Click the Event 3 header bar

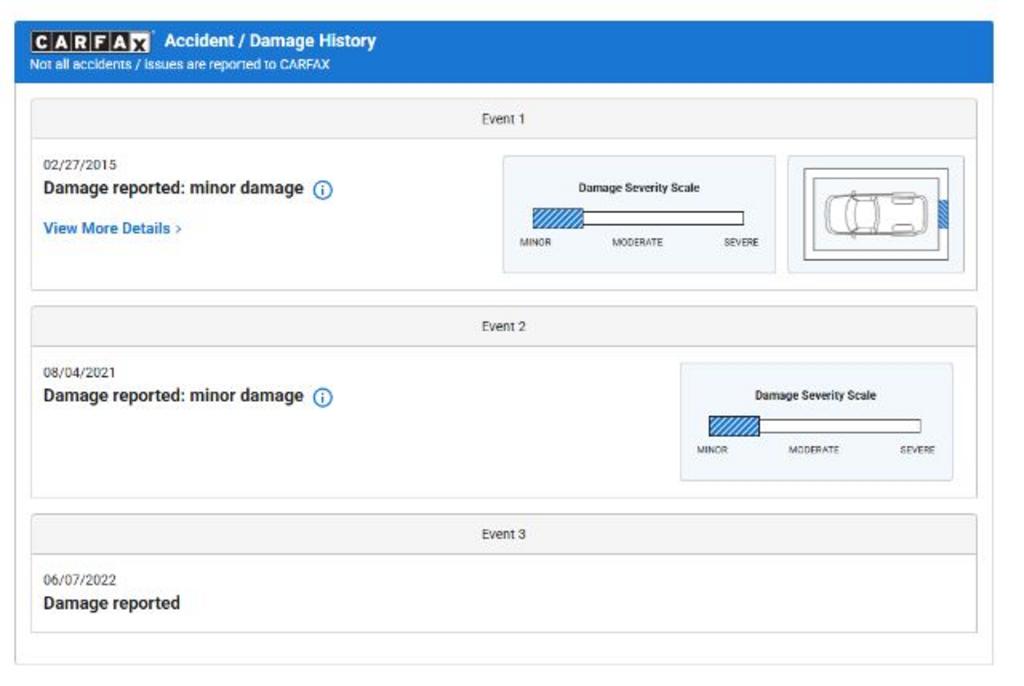503,535
